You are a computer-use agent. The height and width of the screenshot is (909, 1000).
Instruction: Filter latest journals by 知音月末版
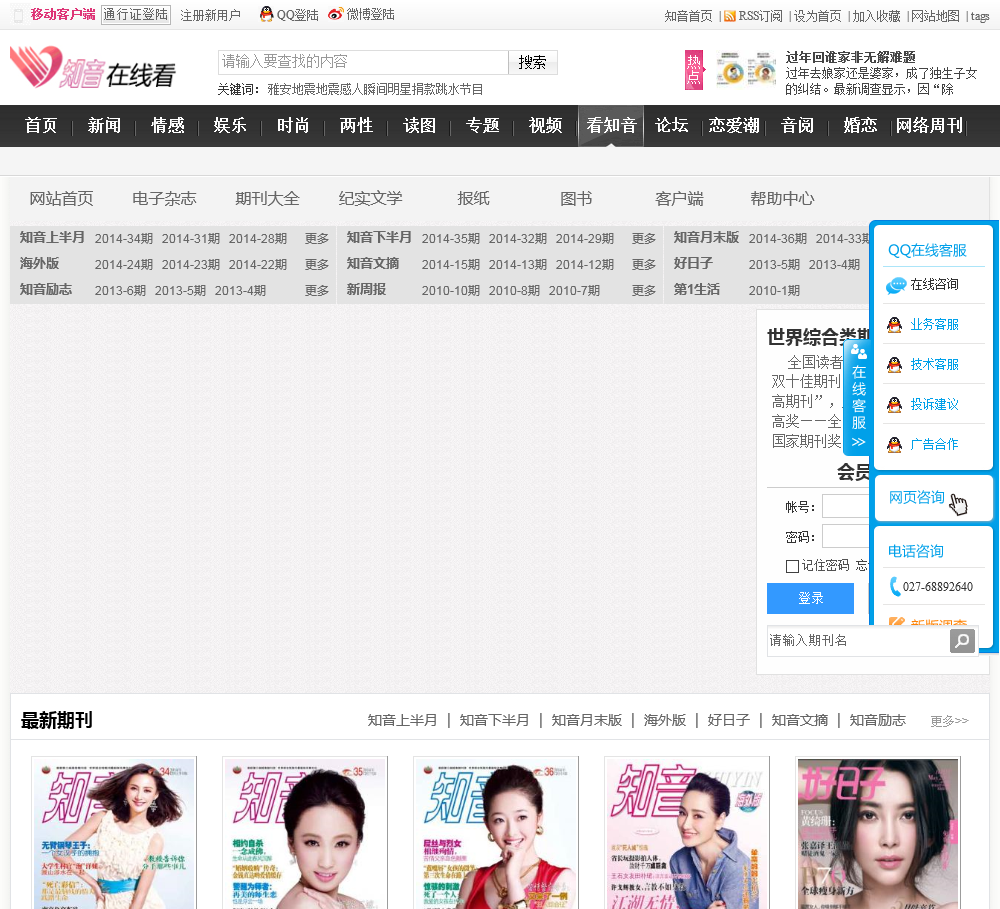[x=586, y=721]
